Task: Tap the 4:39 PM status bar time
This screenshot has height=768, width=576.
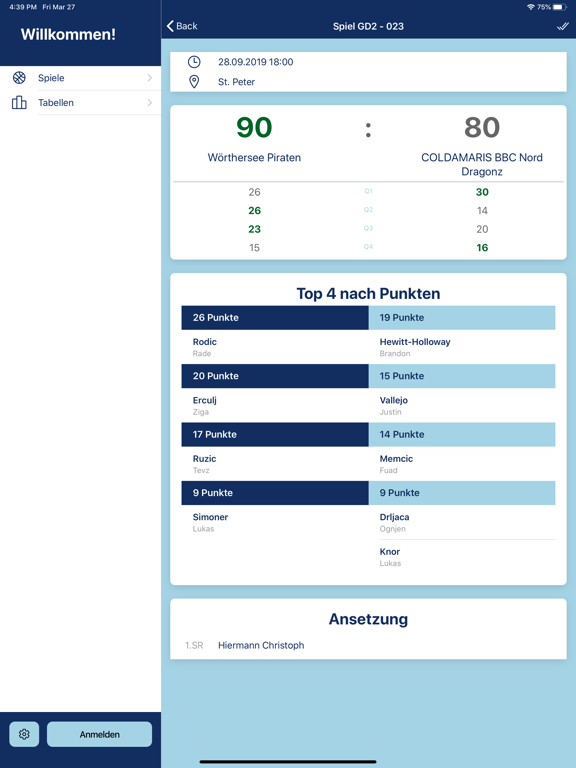Action: [23, 7]
